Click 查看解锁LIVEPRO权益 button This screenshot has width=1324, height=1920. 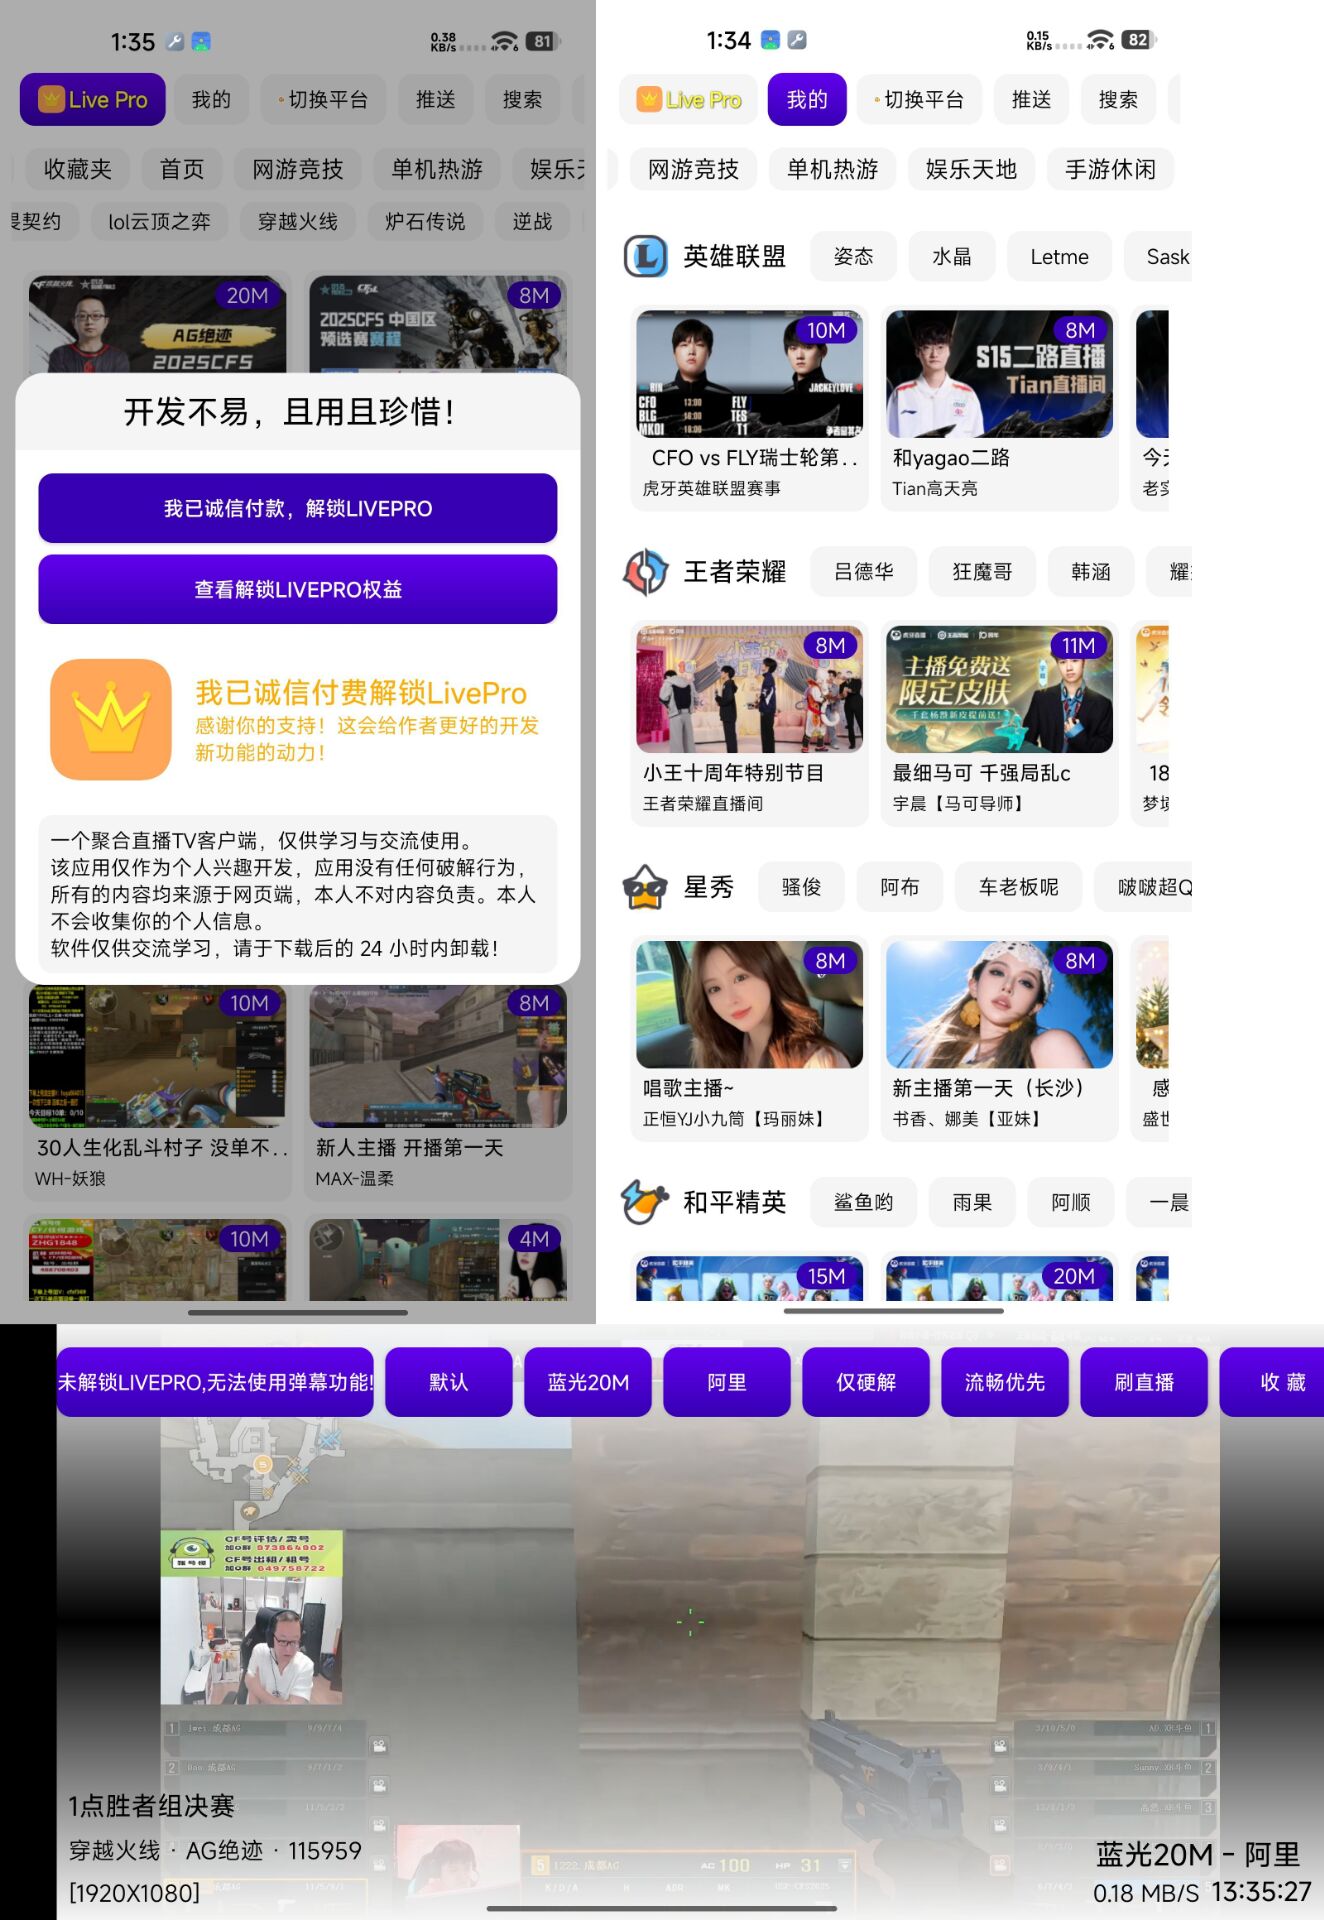point(298,589)
